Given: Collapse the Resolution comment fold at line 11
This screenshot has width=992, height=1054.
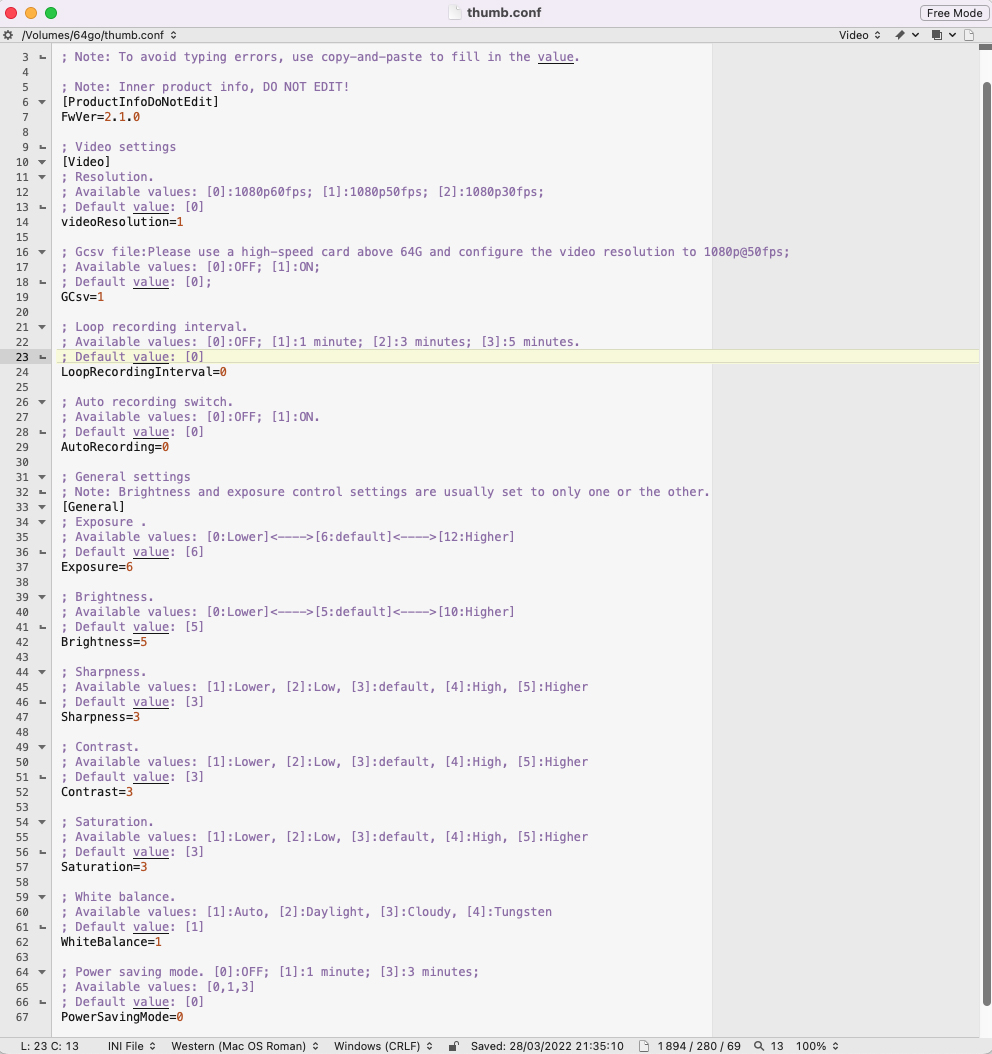Looking at the screenshot, I should click(x=42, y=177).
